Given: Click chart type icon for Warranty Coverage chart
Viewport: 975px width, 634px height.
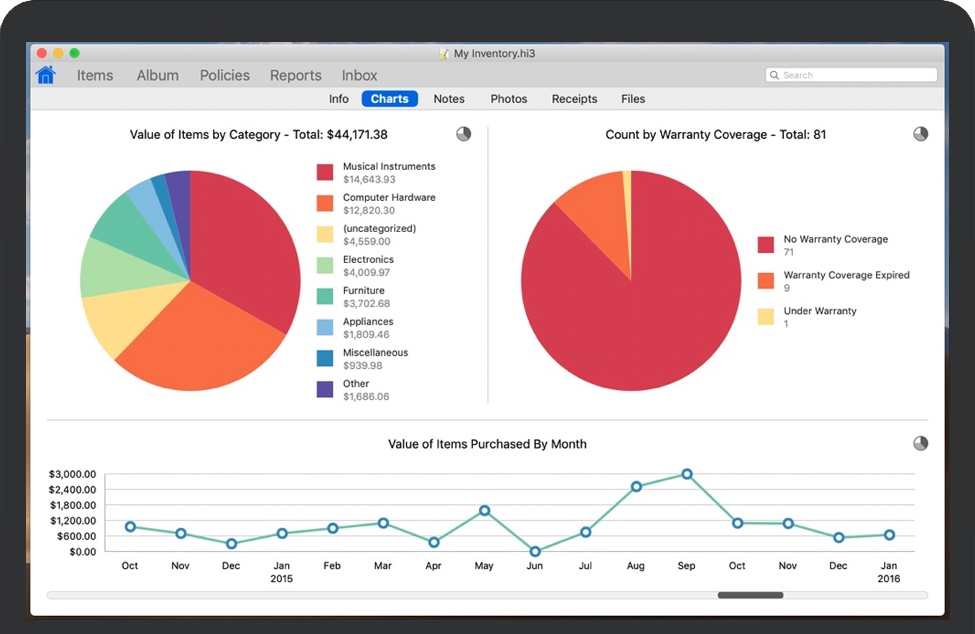Looking at the screenshot, I should tap(920, 134).
